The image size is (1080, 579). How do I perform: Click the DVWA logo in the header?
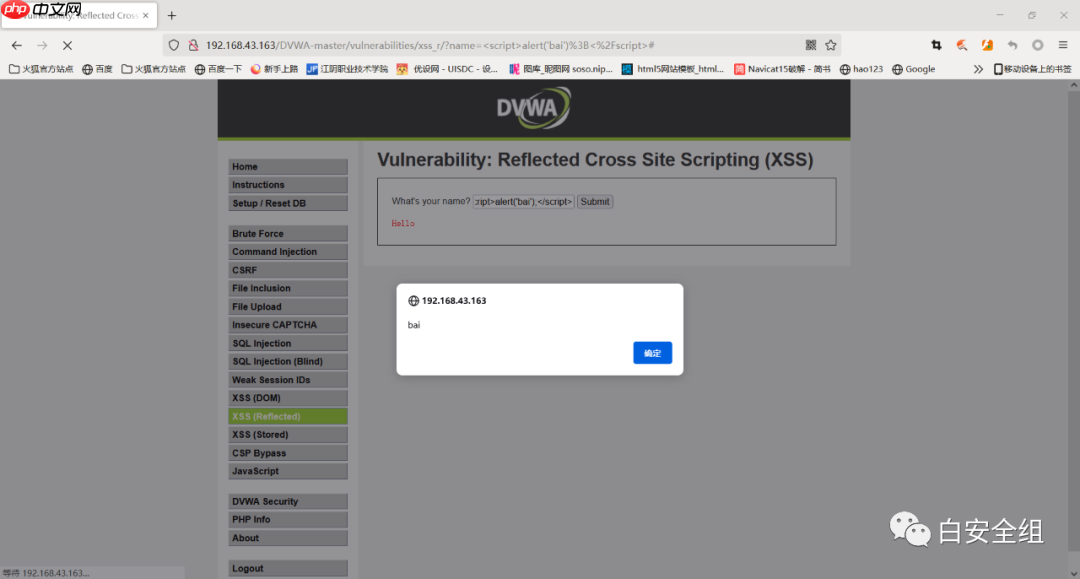(534, 108)
